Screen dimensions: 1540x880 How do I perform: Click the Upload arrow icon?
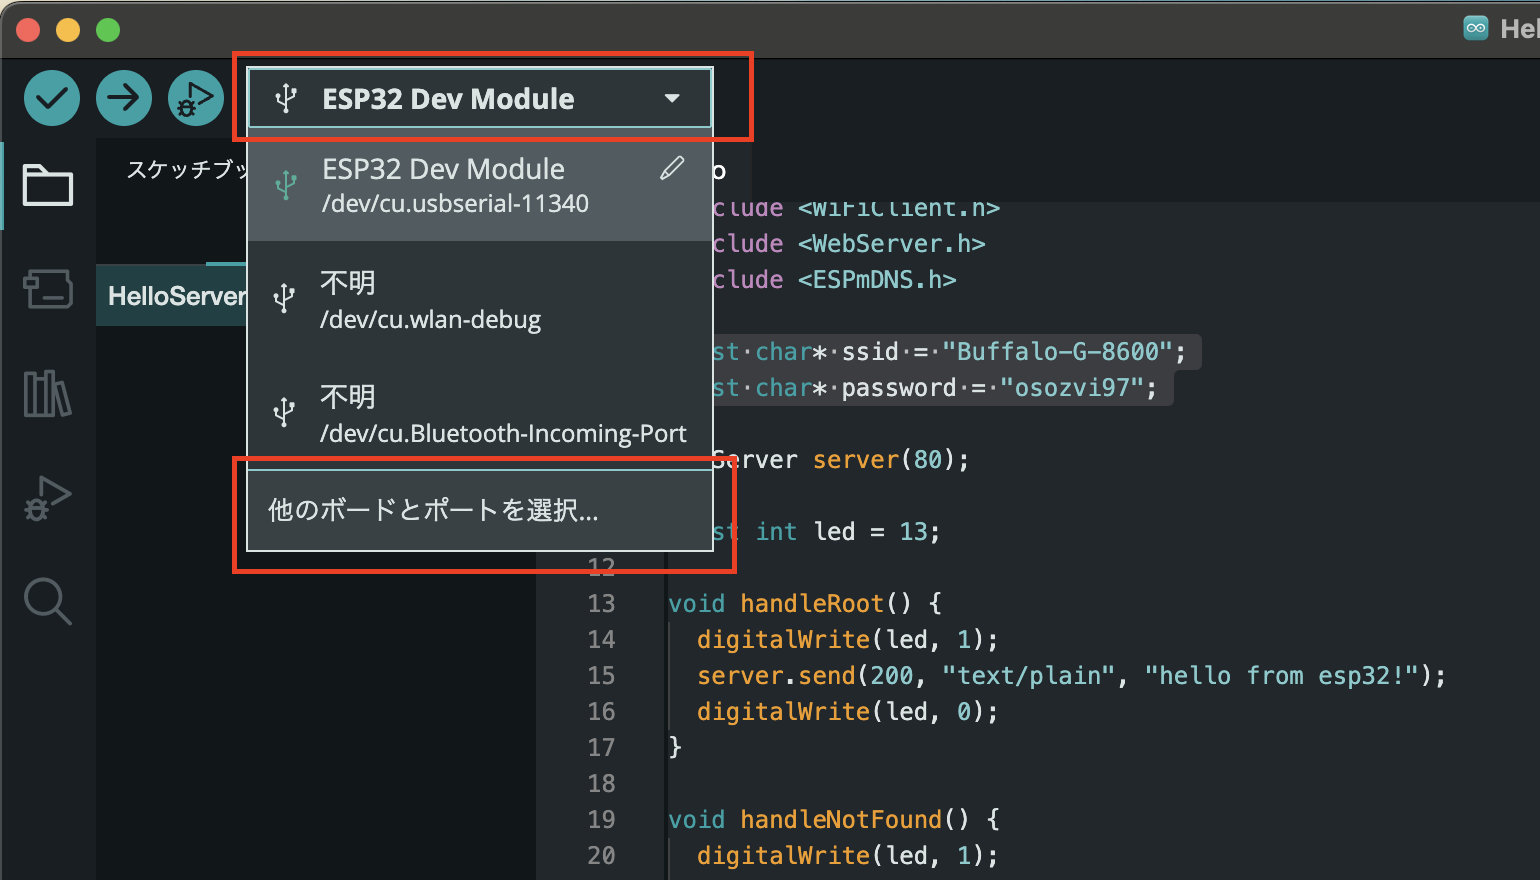tap(123, 97)
